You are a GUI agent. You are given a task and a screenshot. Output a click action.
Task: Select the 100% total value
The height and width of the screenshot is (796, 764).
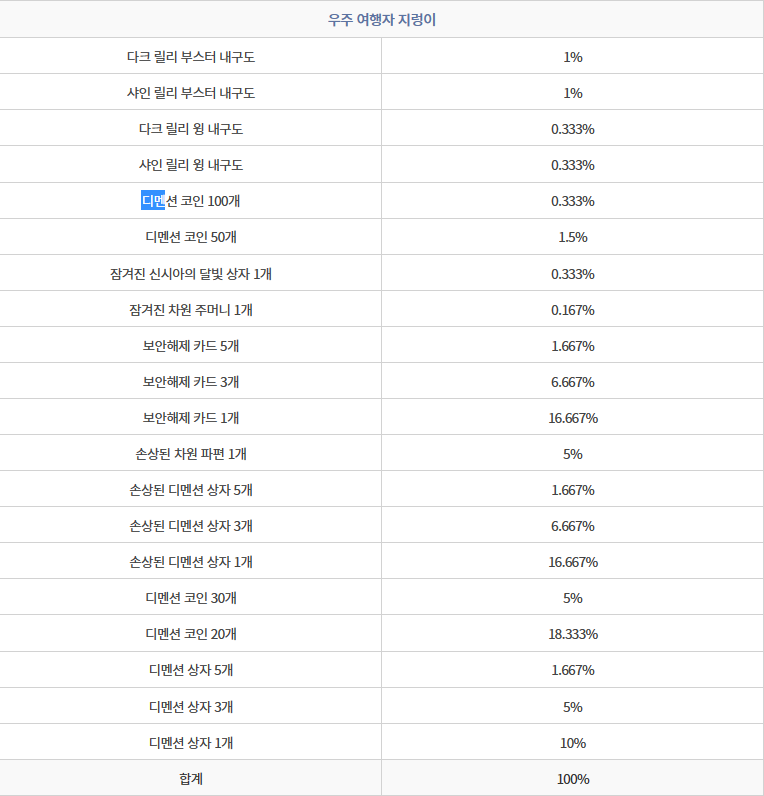pos(573,779)
